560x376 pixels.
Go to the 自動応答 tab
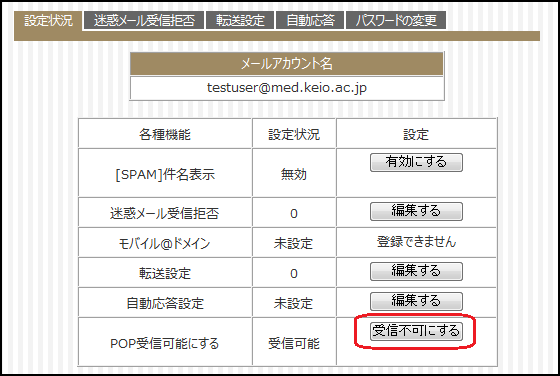(310, 20)
